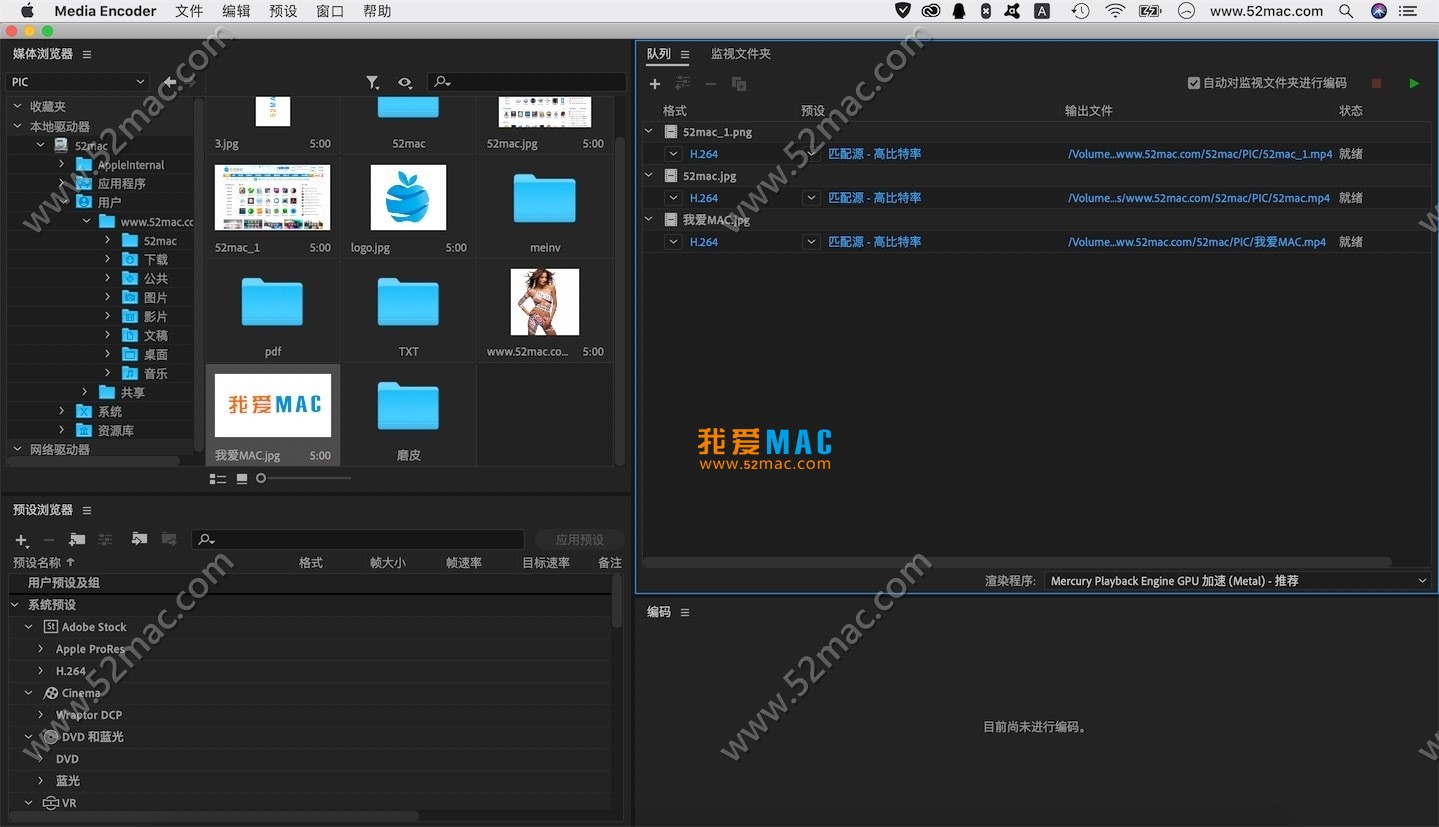Select the Wraptor DCP preset group
1439x827 pixels.
(89, 715)
